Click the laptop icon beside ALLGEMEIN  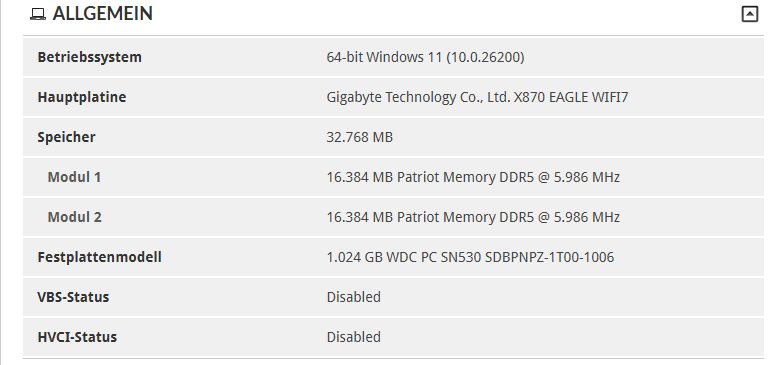pos(38,14)
